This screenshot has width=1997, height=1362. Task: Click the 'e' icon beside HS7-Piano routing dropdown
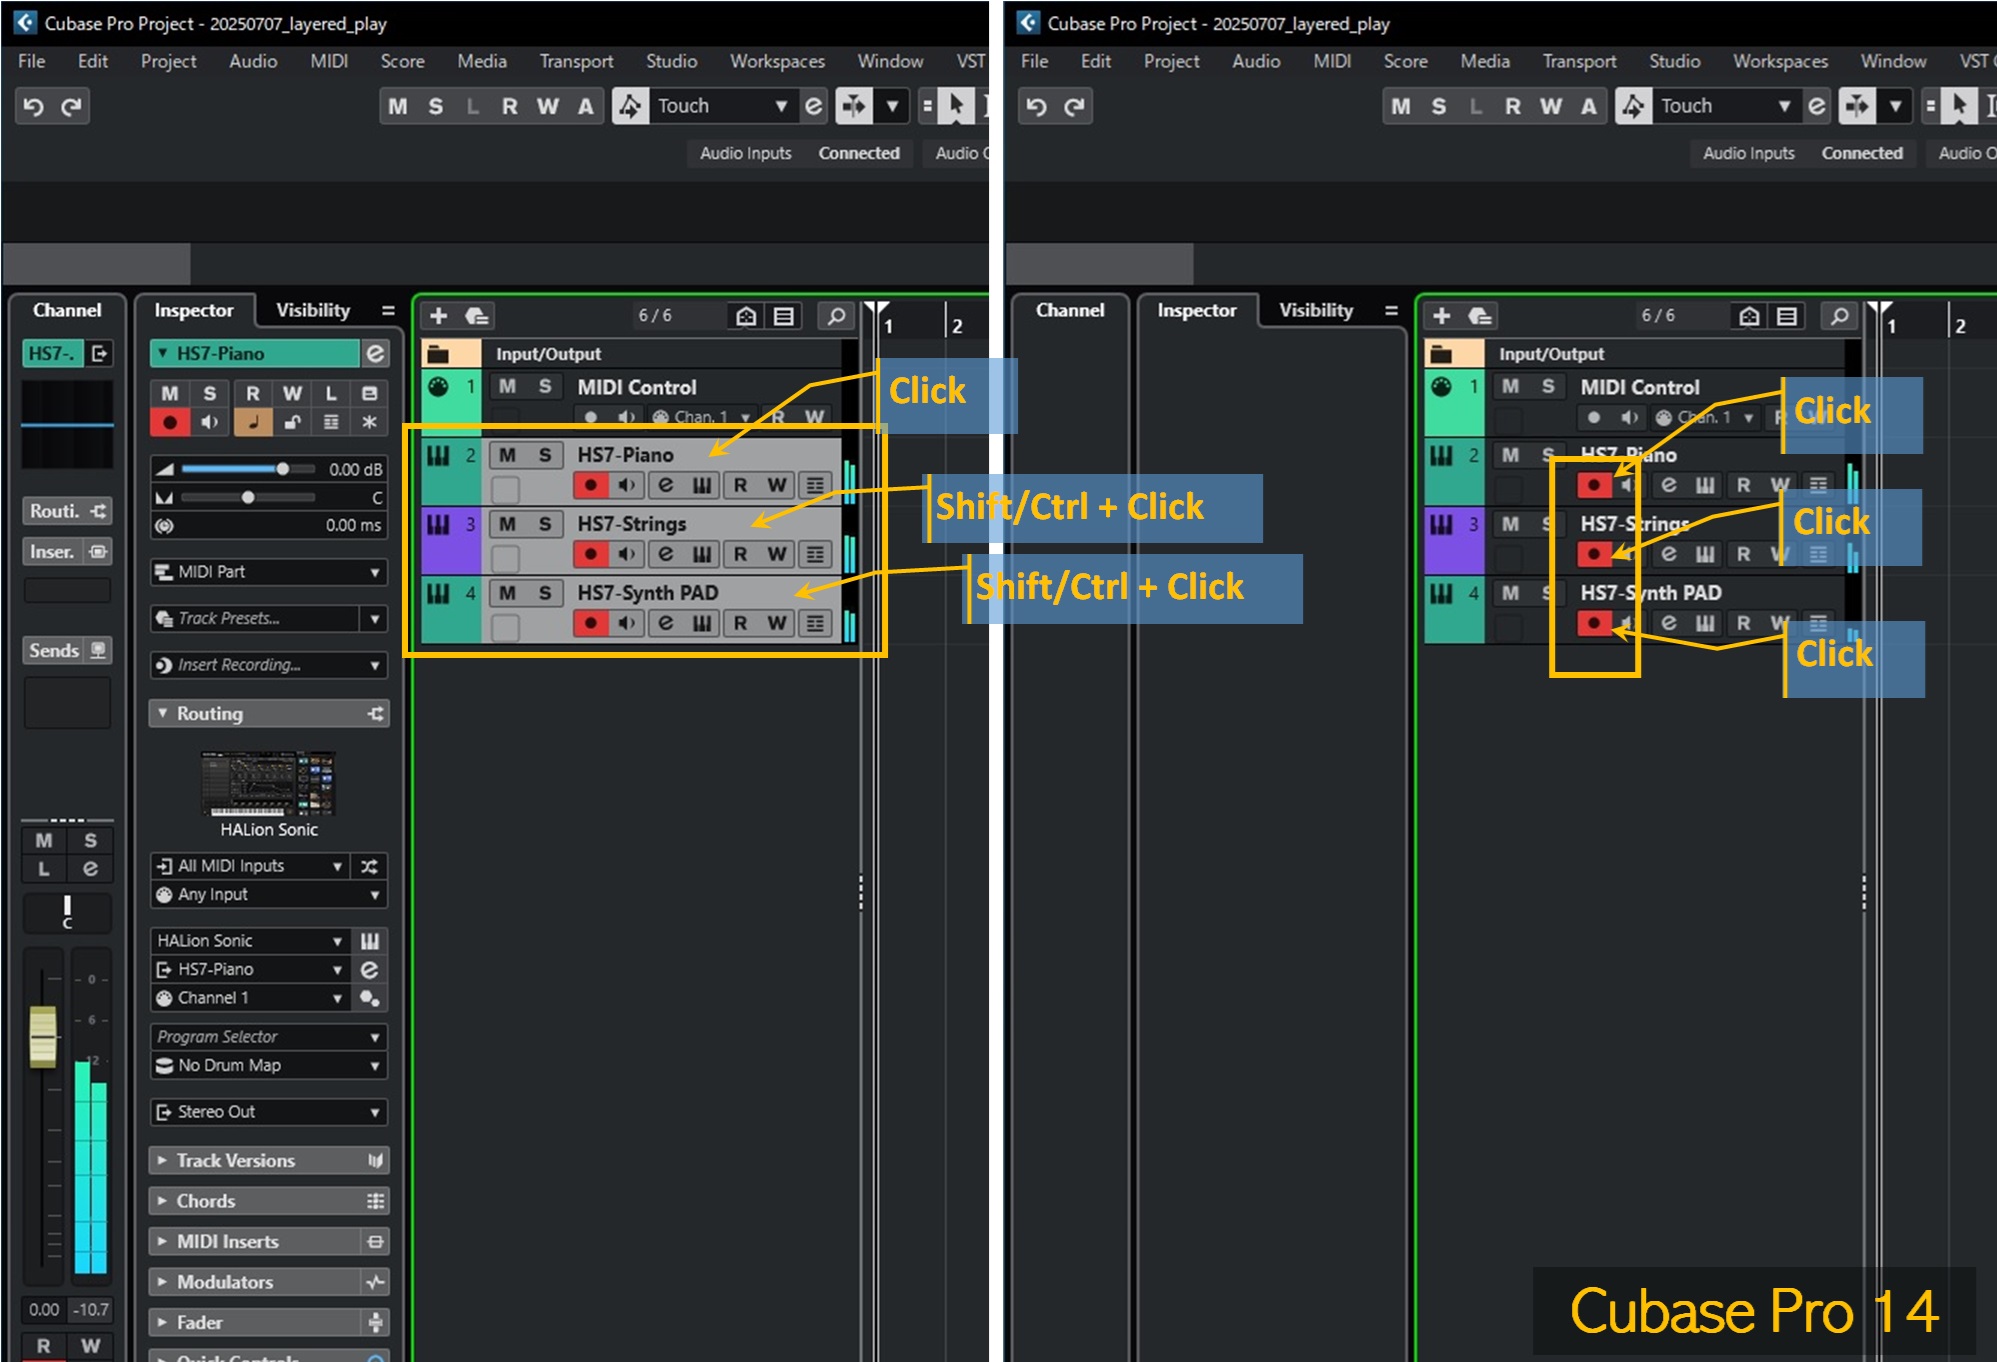tap(369, 970)
